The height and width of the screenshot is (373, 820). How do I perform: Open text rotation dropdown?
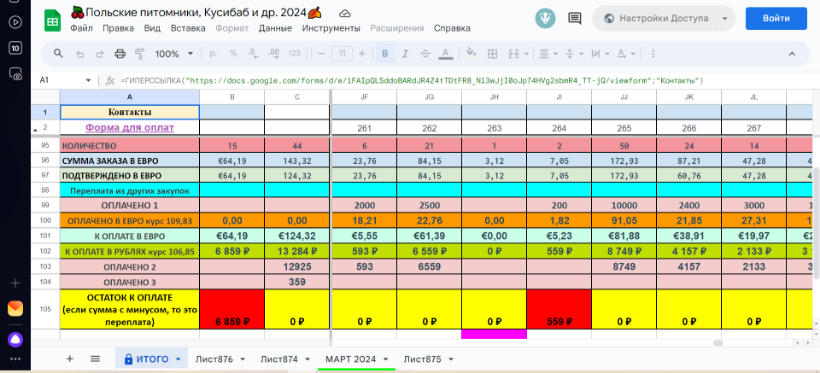[625, 53]
